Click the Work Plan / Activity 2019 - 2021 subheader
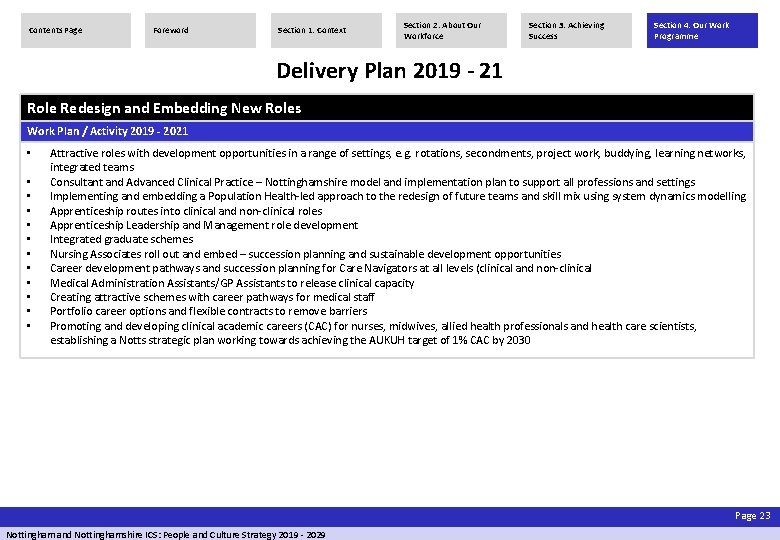Screen dimensions: 780x540 tap(387, 131)
